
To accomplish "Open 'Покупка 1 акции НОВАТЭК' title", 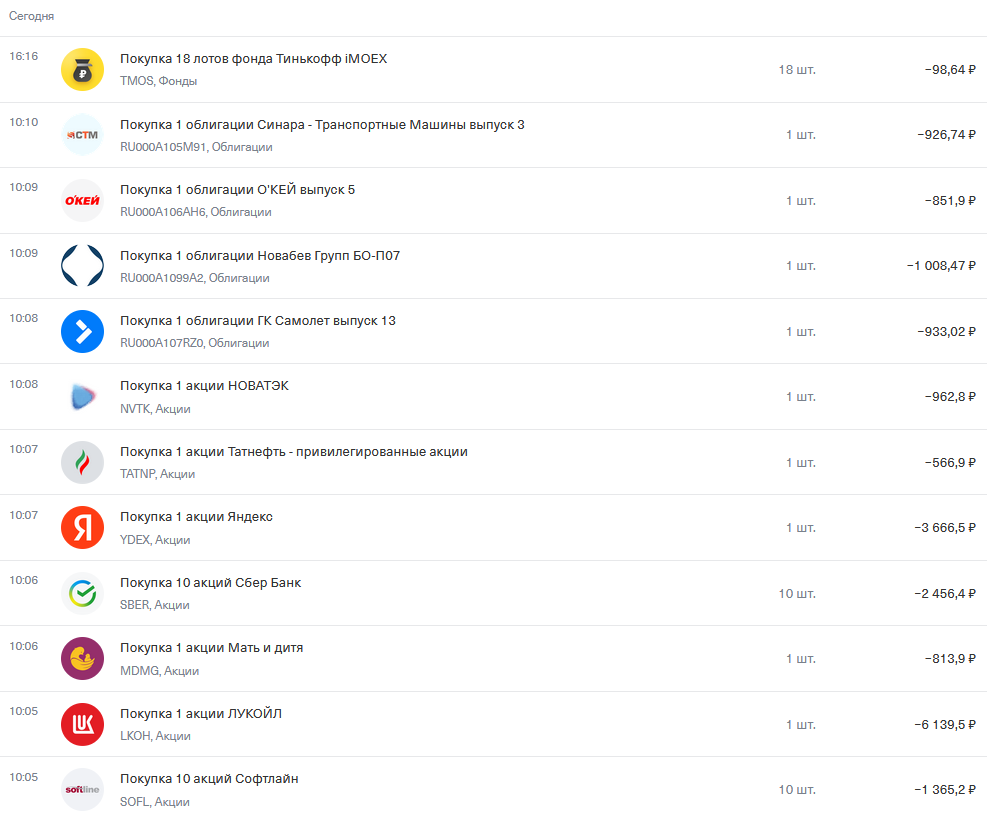I will click(x=204, y=386).
